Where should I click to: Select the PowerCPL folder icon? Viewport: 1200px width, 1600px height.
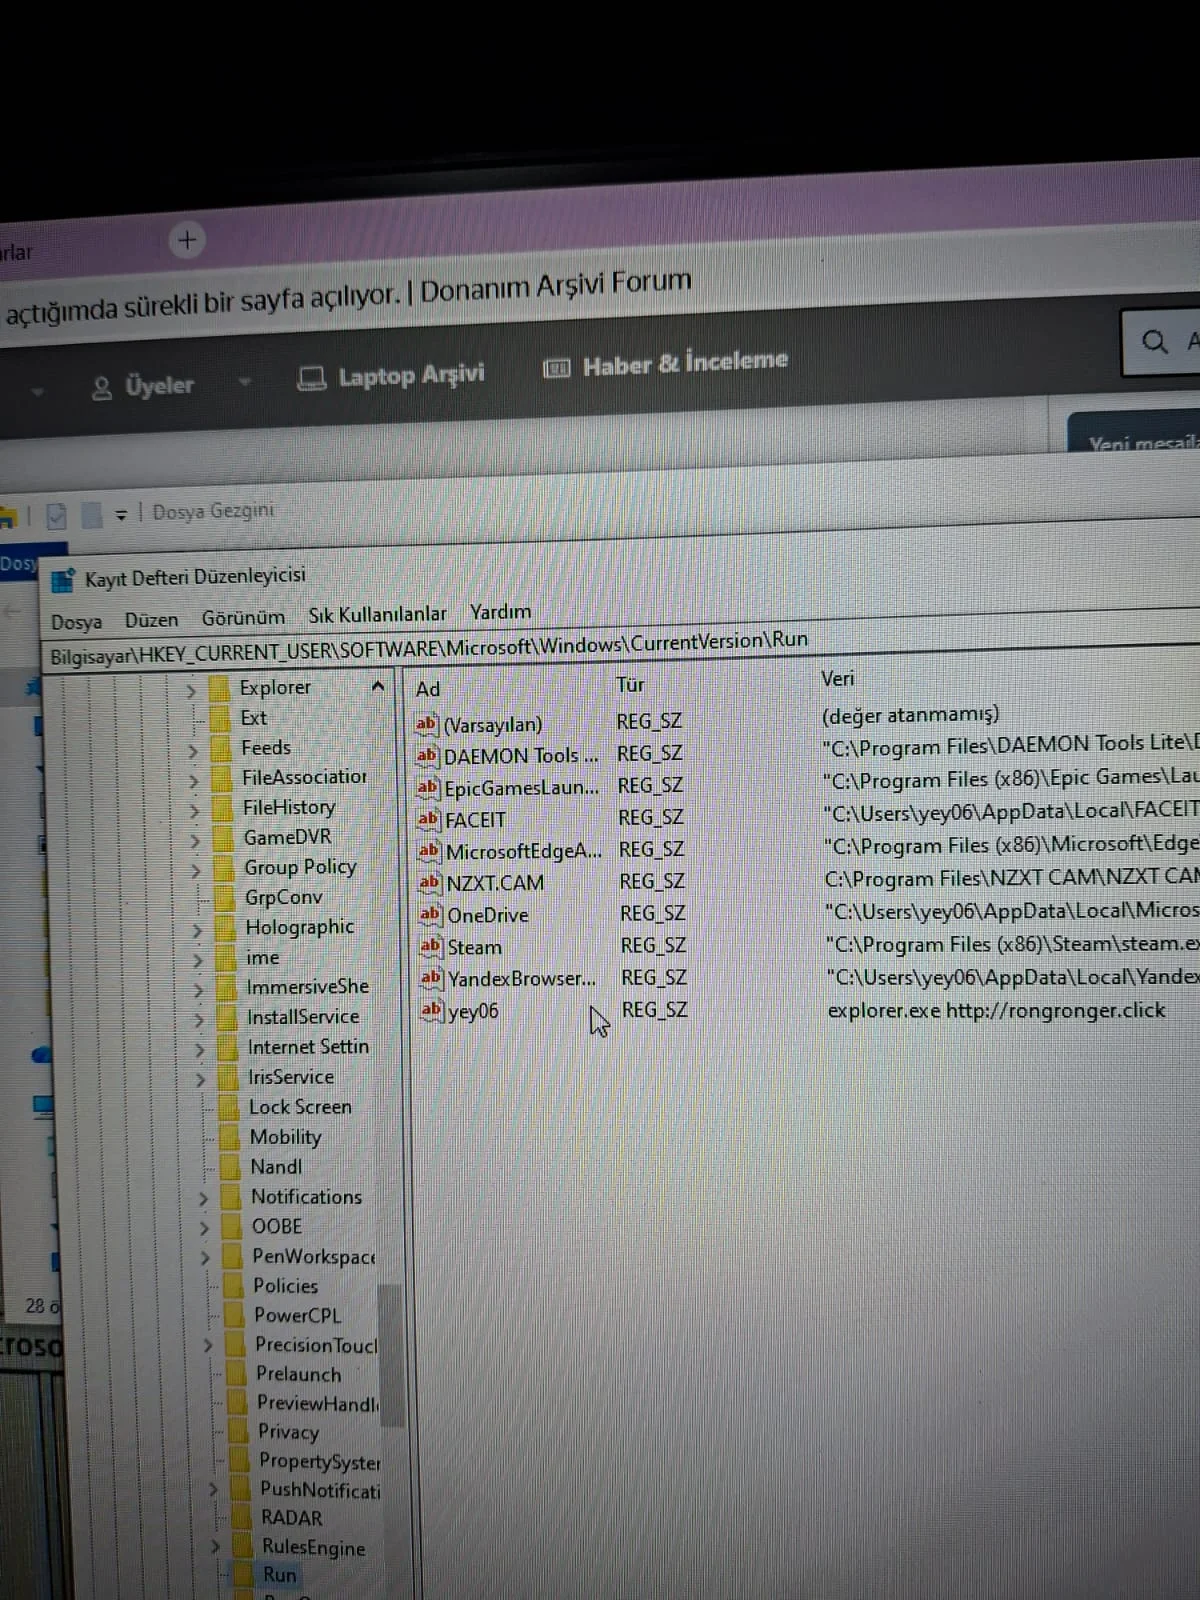click(235, 1316)
